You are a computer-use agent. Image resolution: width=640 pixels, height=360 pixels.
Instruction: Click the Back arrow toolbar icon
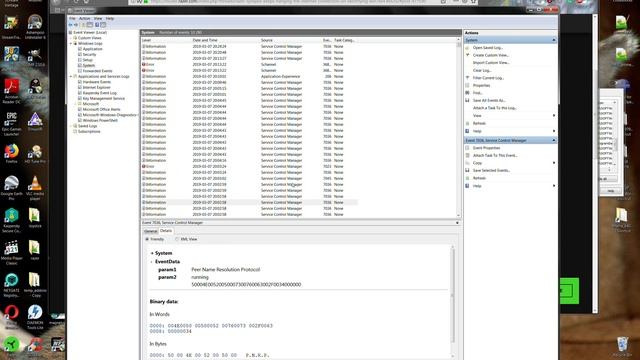71,25
